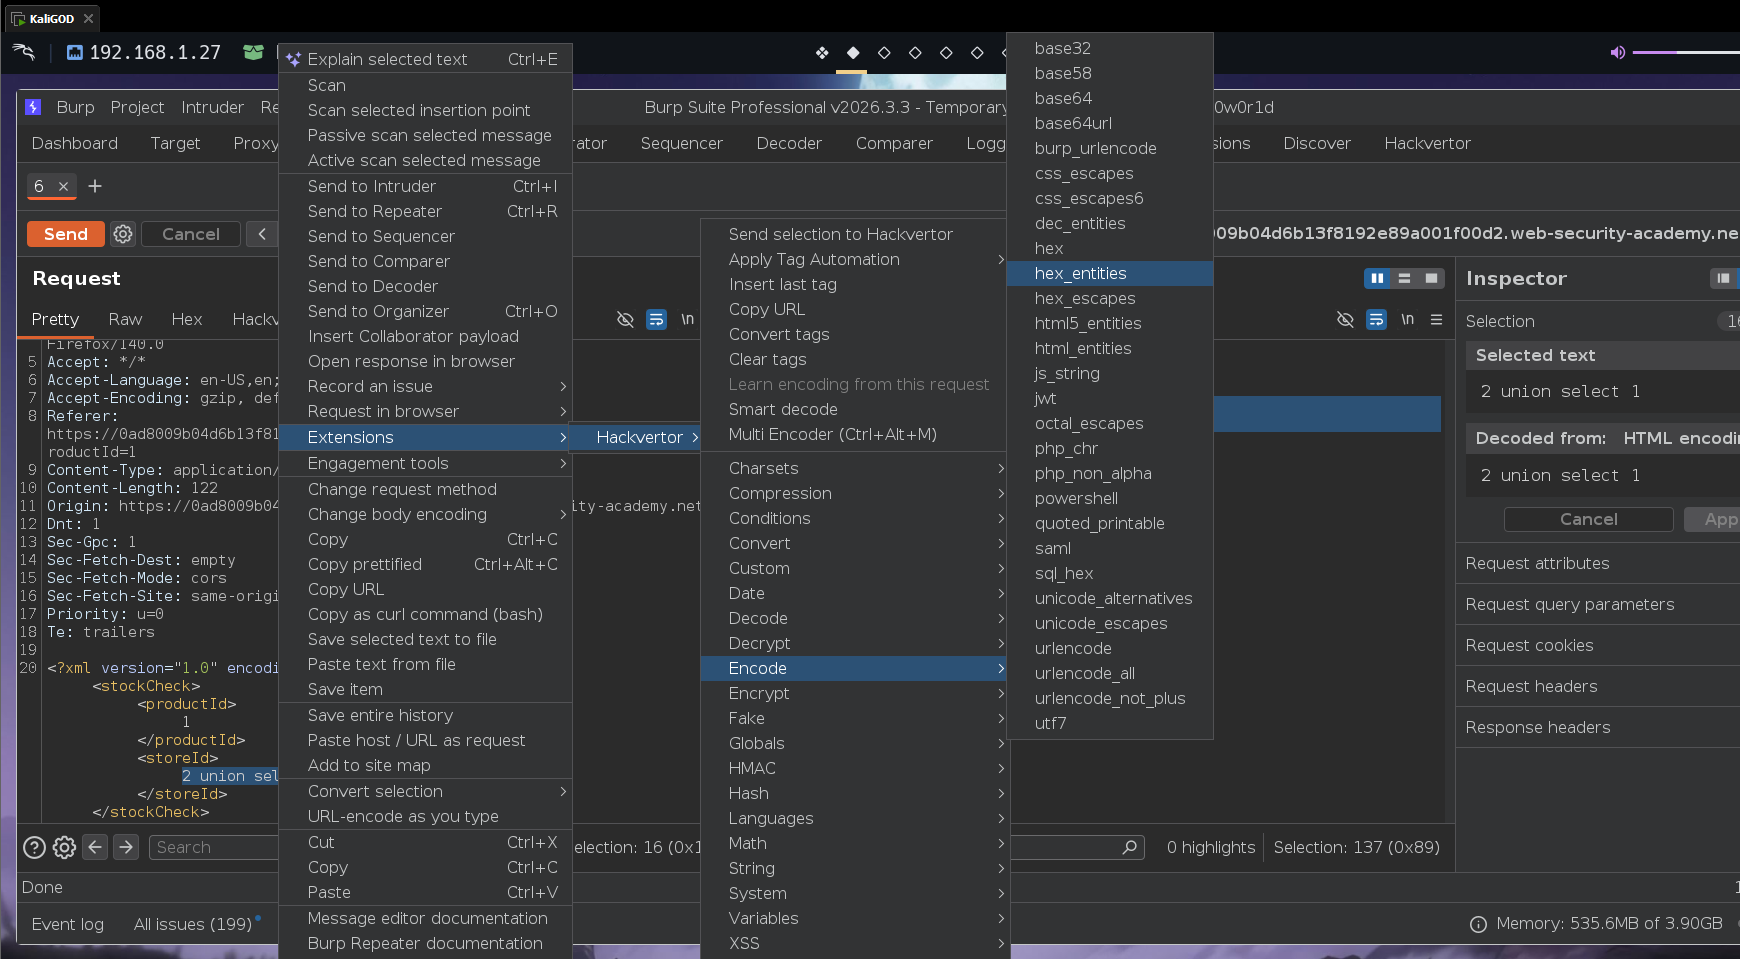1740x959 pixels.
Task: Select side-by-side layout view icon
Action: click(x=1377, y=278)
